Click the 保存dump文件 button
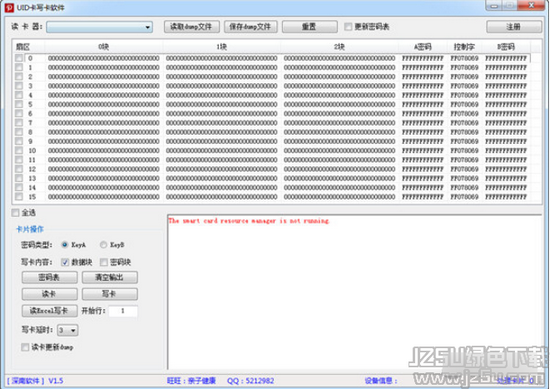The image size is (550, 389). [250, 27]
